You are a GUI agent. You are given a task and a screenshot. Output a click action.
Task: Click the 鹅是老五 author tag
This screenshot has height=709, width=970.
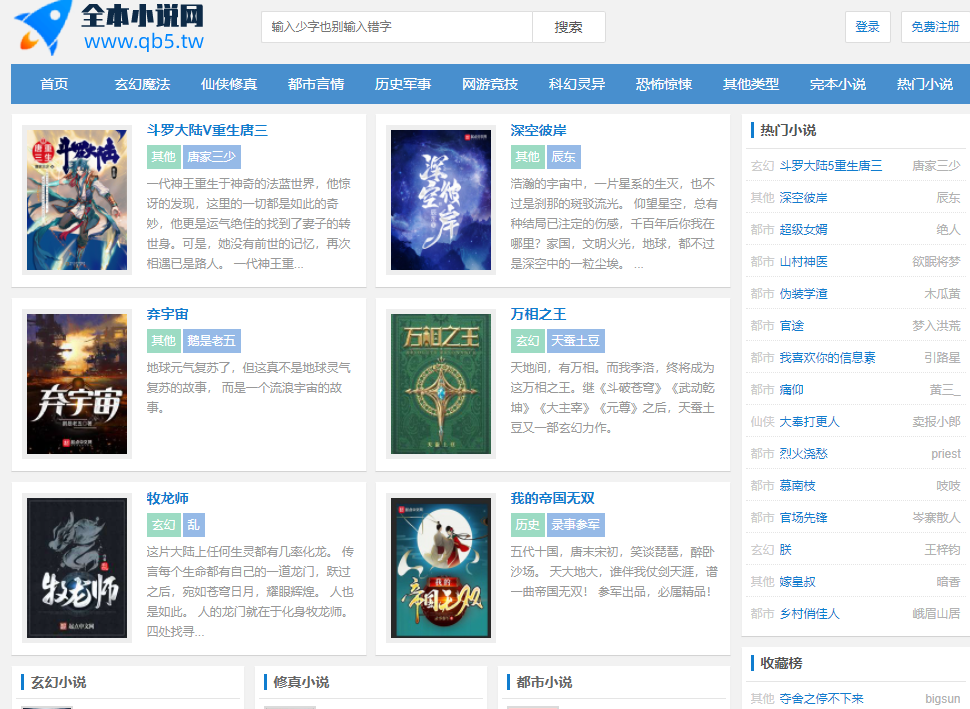point(212,341)
